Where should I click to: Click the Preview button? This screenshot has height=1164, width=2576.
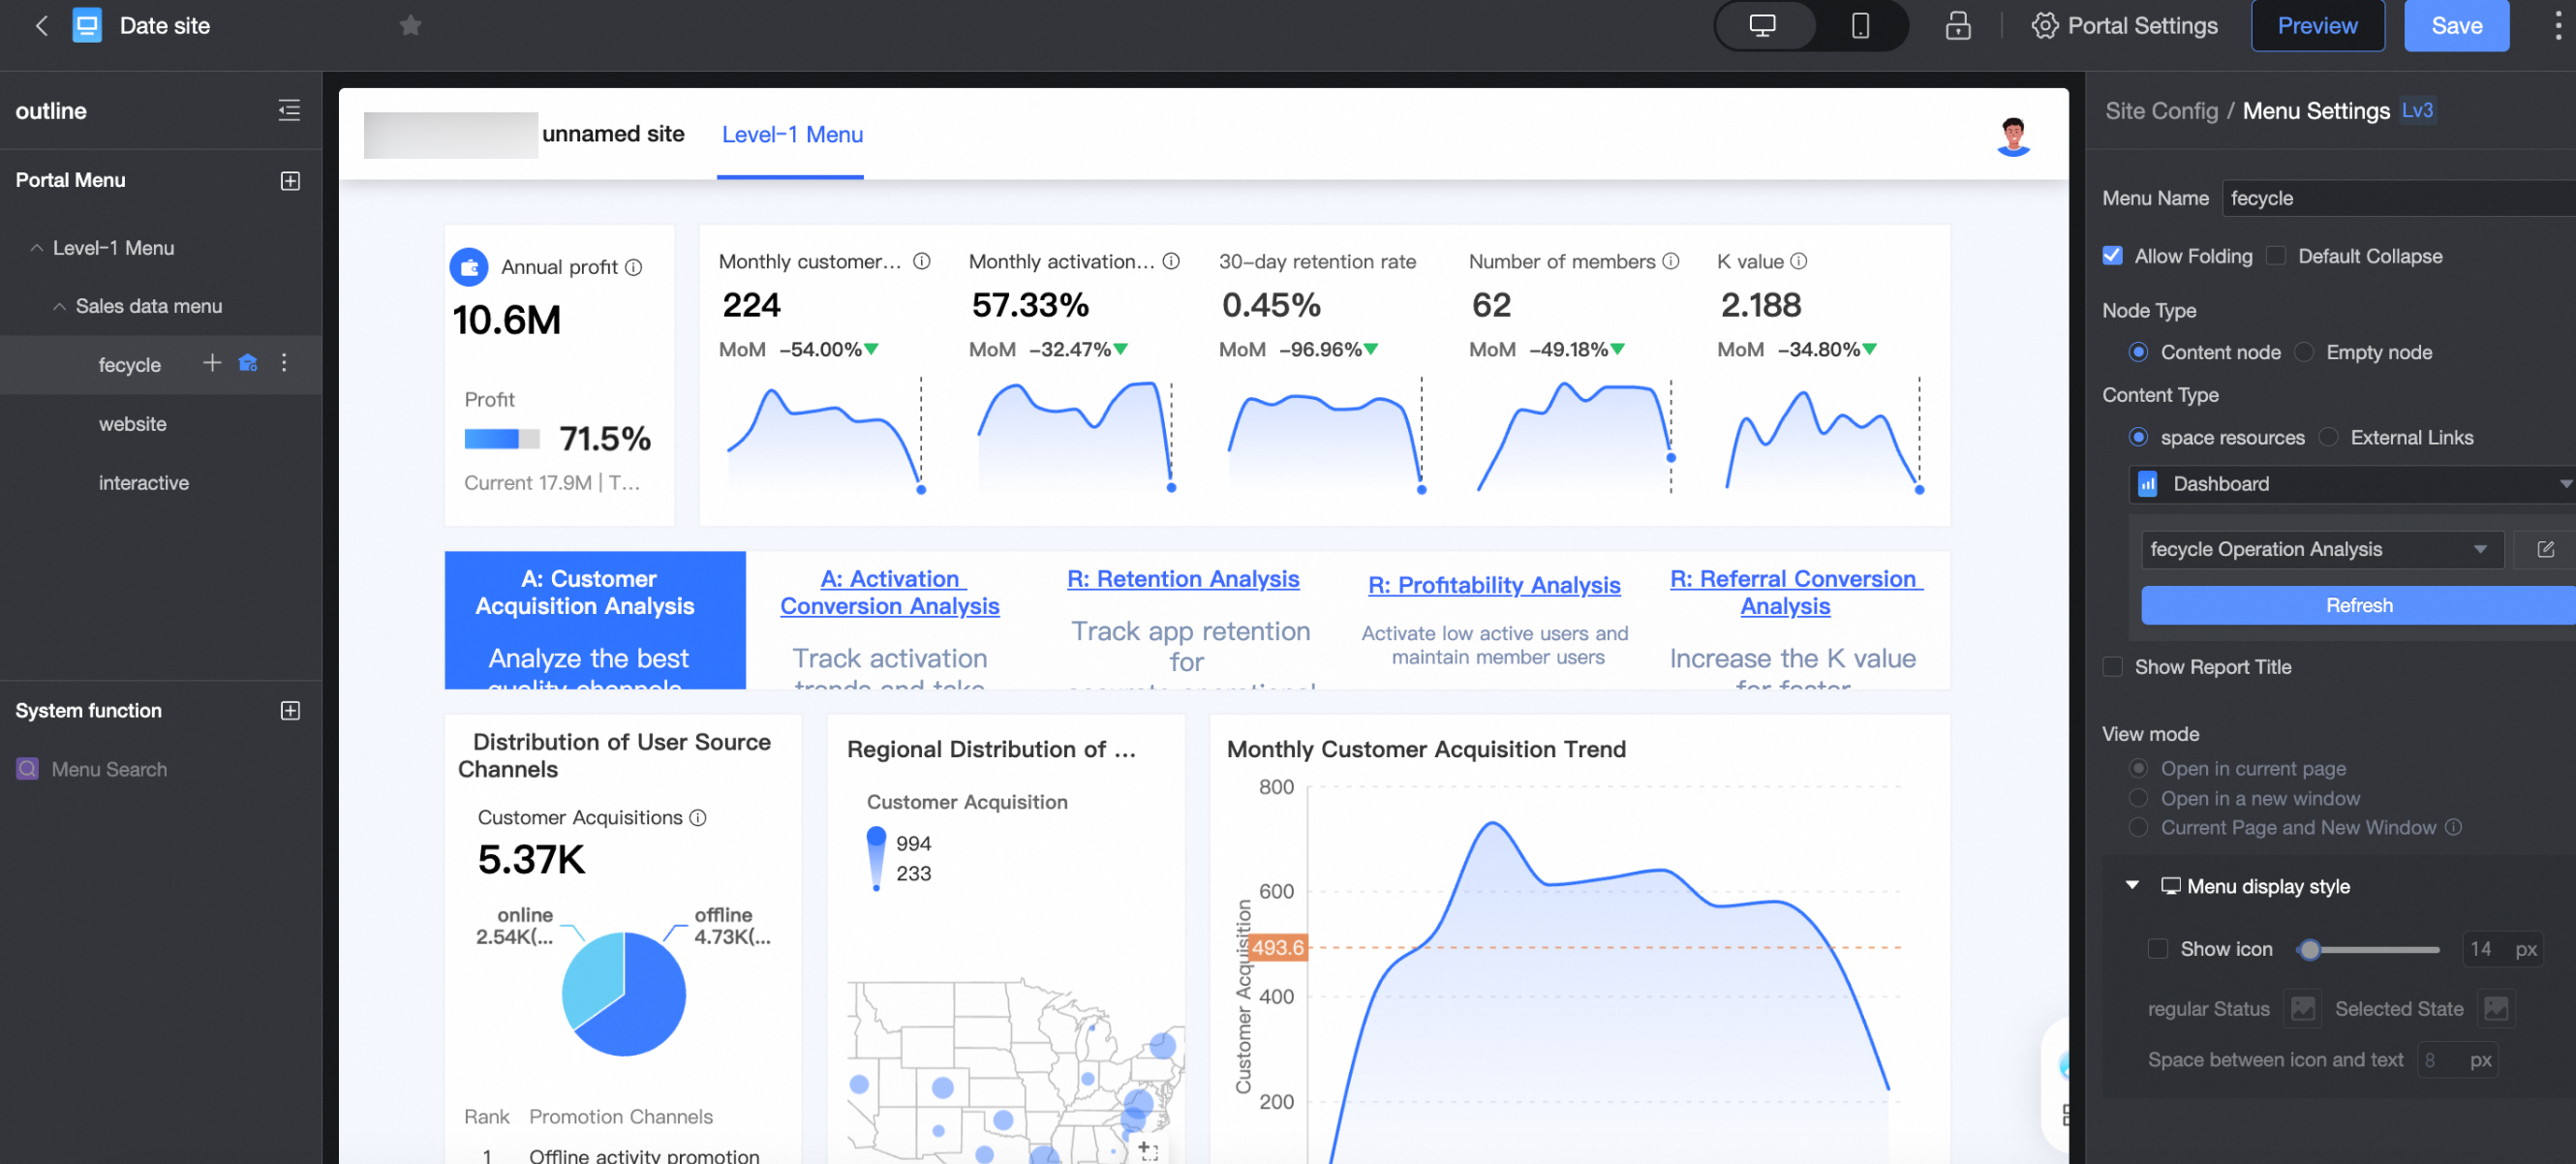pos(2317,26)
